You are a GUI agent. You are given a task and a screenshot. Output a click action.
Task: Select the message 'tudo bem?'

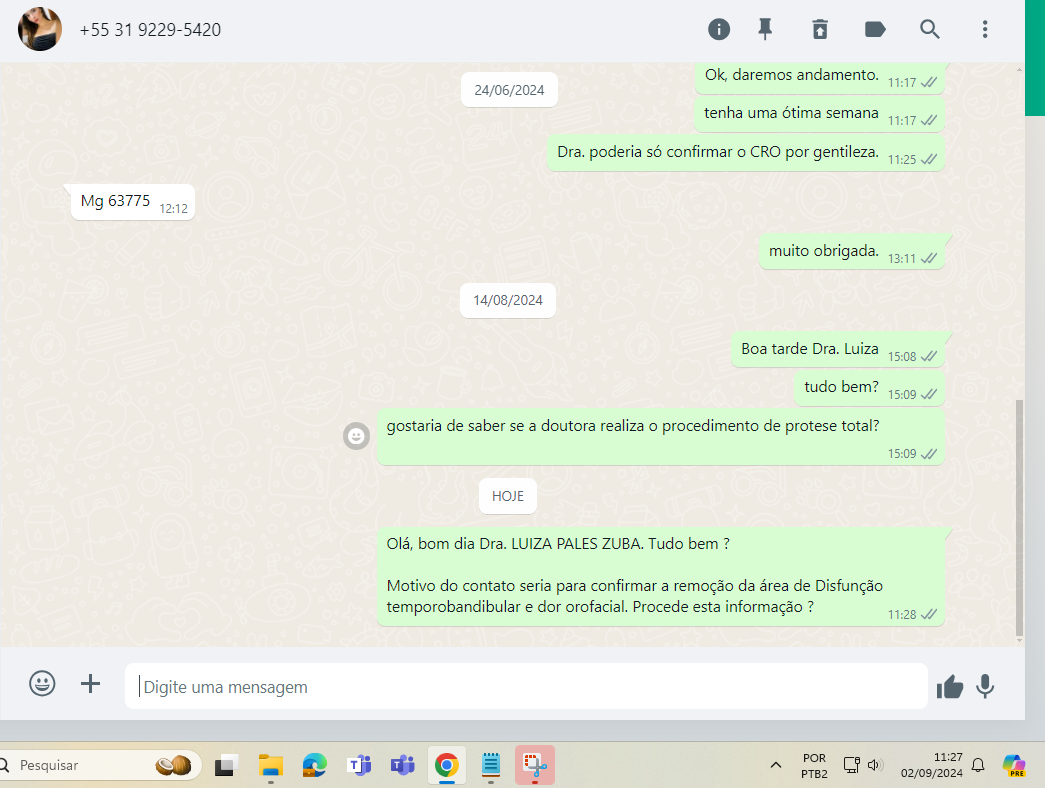click(869, 388)
